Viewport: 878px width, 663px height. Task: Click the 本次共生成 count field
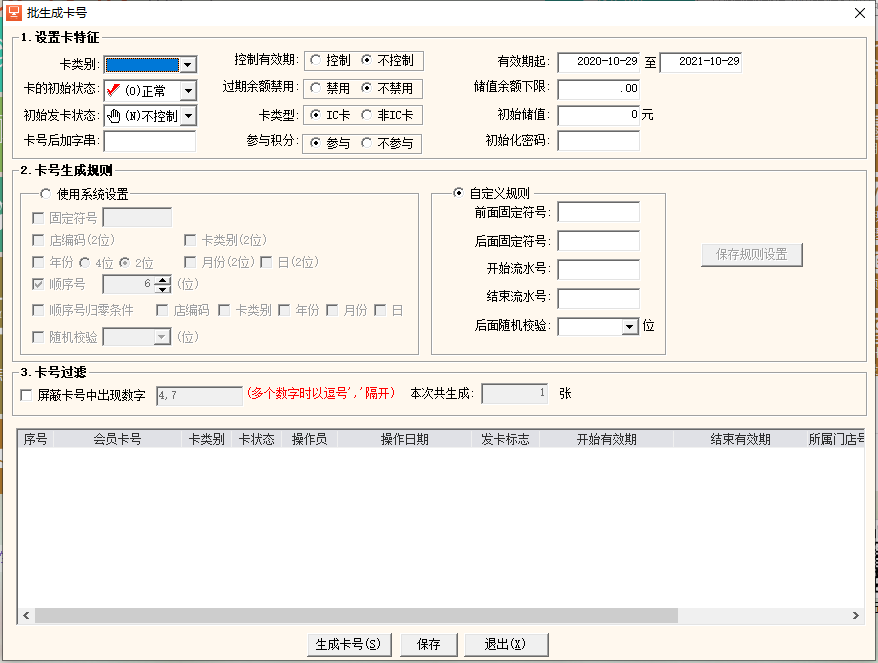(515, 394)
